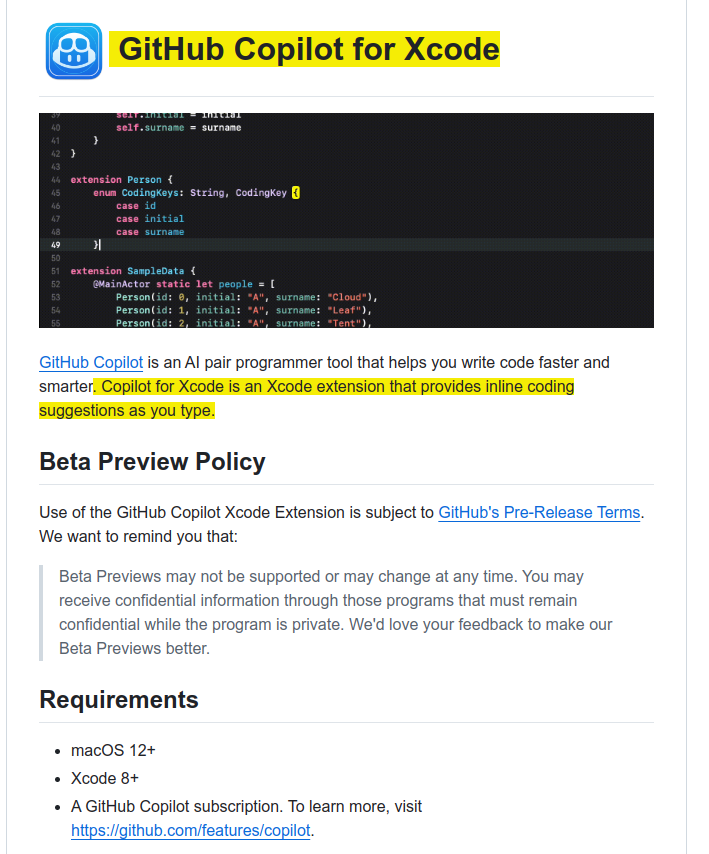Viewport: 709px width, 854px height.
Task: Open the code editor screenshot image
Action: pos(346,220)
